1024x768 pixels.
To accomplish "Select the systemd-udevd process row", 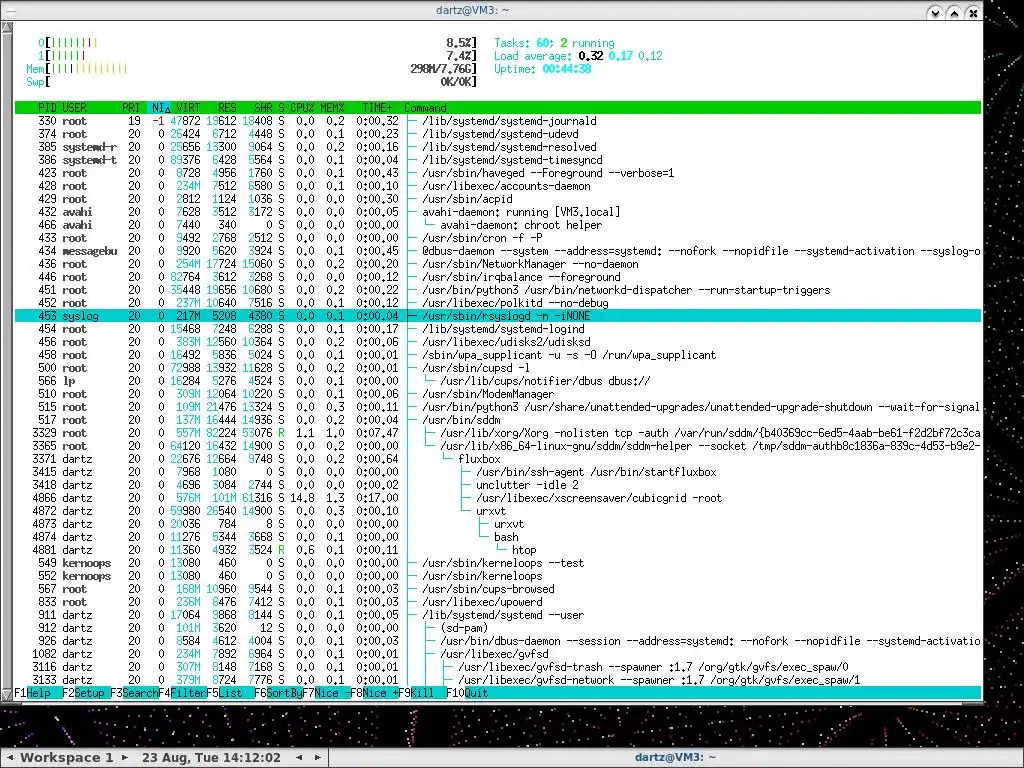I will point(498,134).
